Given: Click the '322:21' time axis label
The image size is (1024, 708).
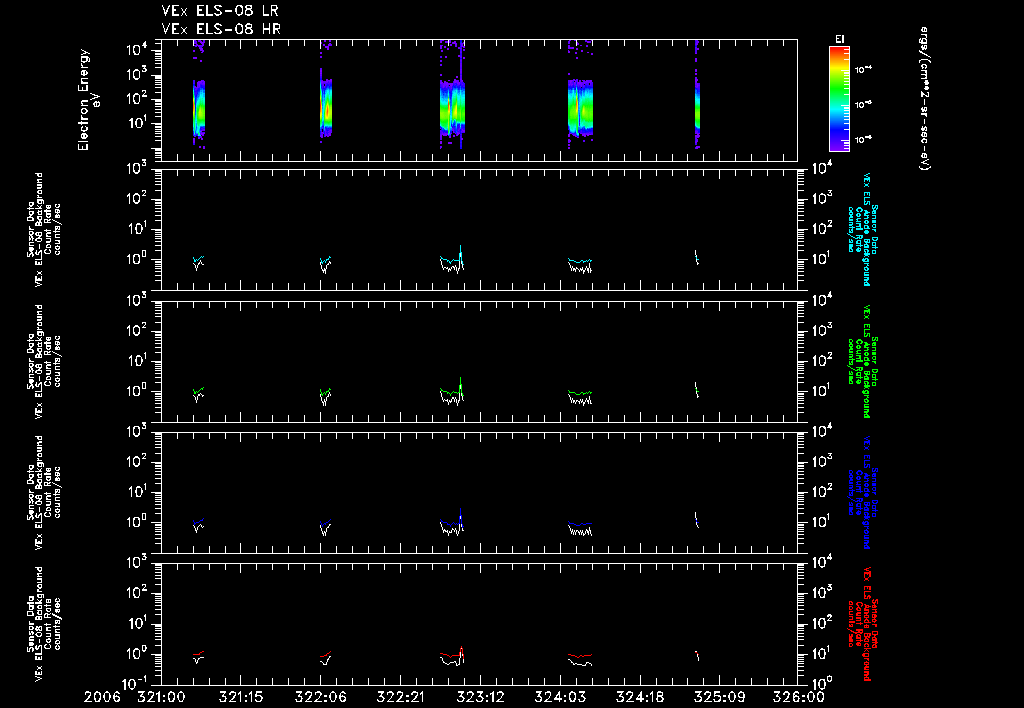Looking at the screenshot, I should 400,698.
